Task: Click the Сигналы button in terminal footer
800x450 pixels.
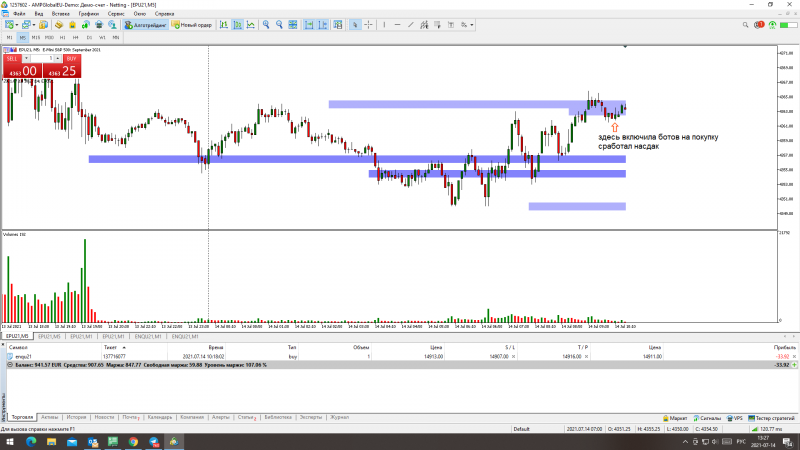Action: coord(707,418)
